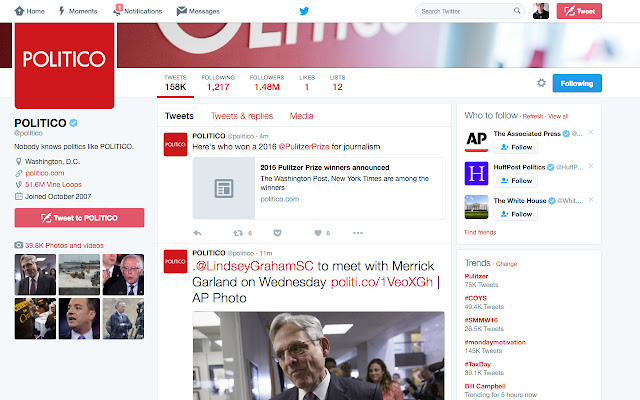This screenshot has height=400, width=640.
Task: Open the politico.com profile link
Action: (x=45, y=173)
